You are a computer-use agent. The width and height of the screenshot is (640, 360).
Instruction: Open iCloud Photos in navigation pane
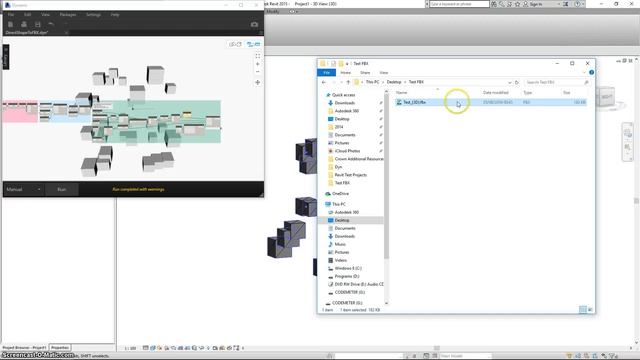click(x=347, y=151)
